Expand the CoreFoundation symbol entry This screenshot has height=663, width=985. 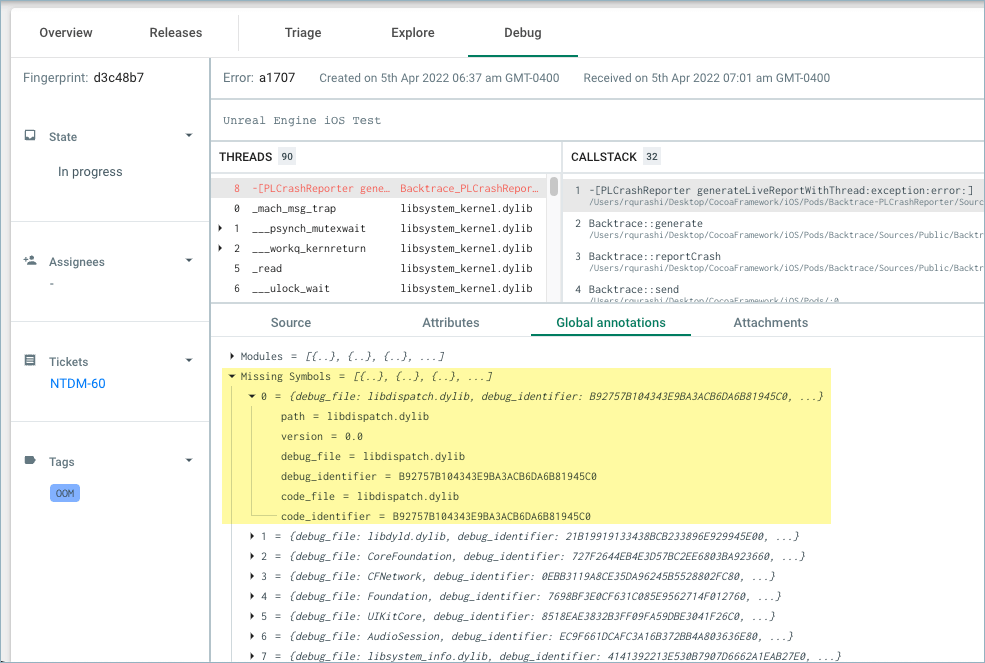[252, 557]
